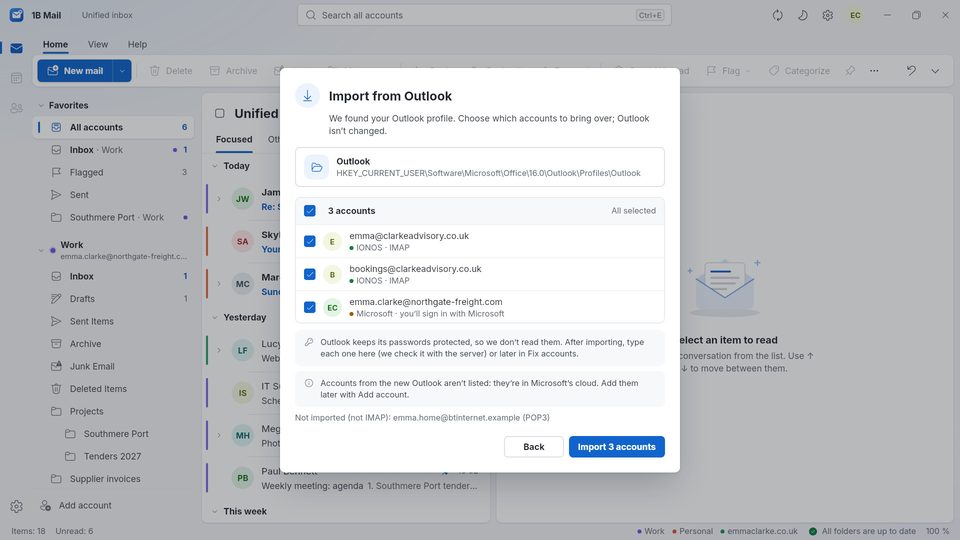Click Import 3 accounts button
The width and height of the screenshot is (960, 540).
[617, 447]
